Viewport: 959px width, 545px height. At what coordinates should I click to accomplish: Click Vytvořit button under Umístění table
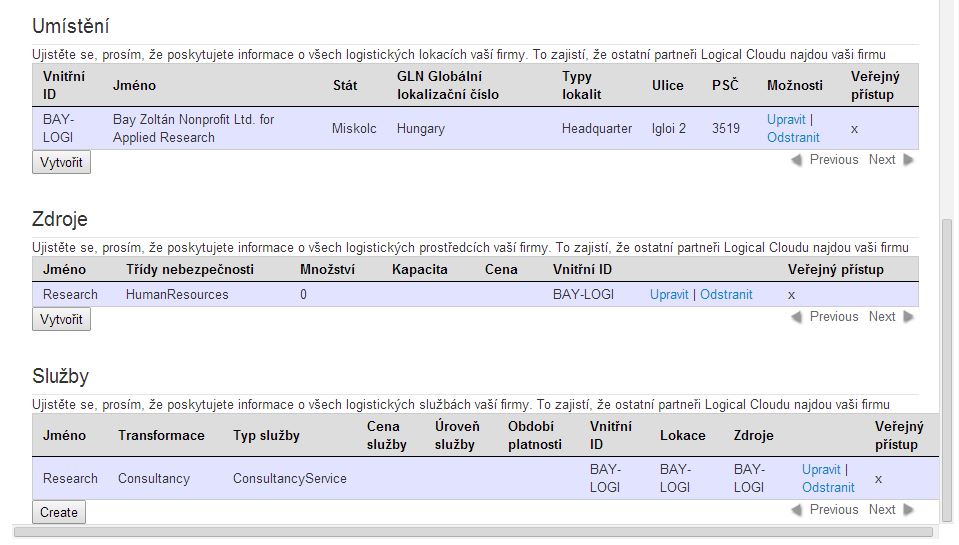[x=61, y=163]
